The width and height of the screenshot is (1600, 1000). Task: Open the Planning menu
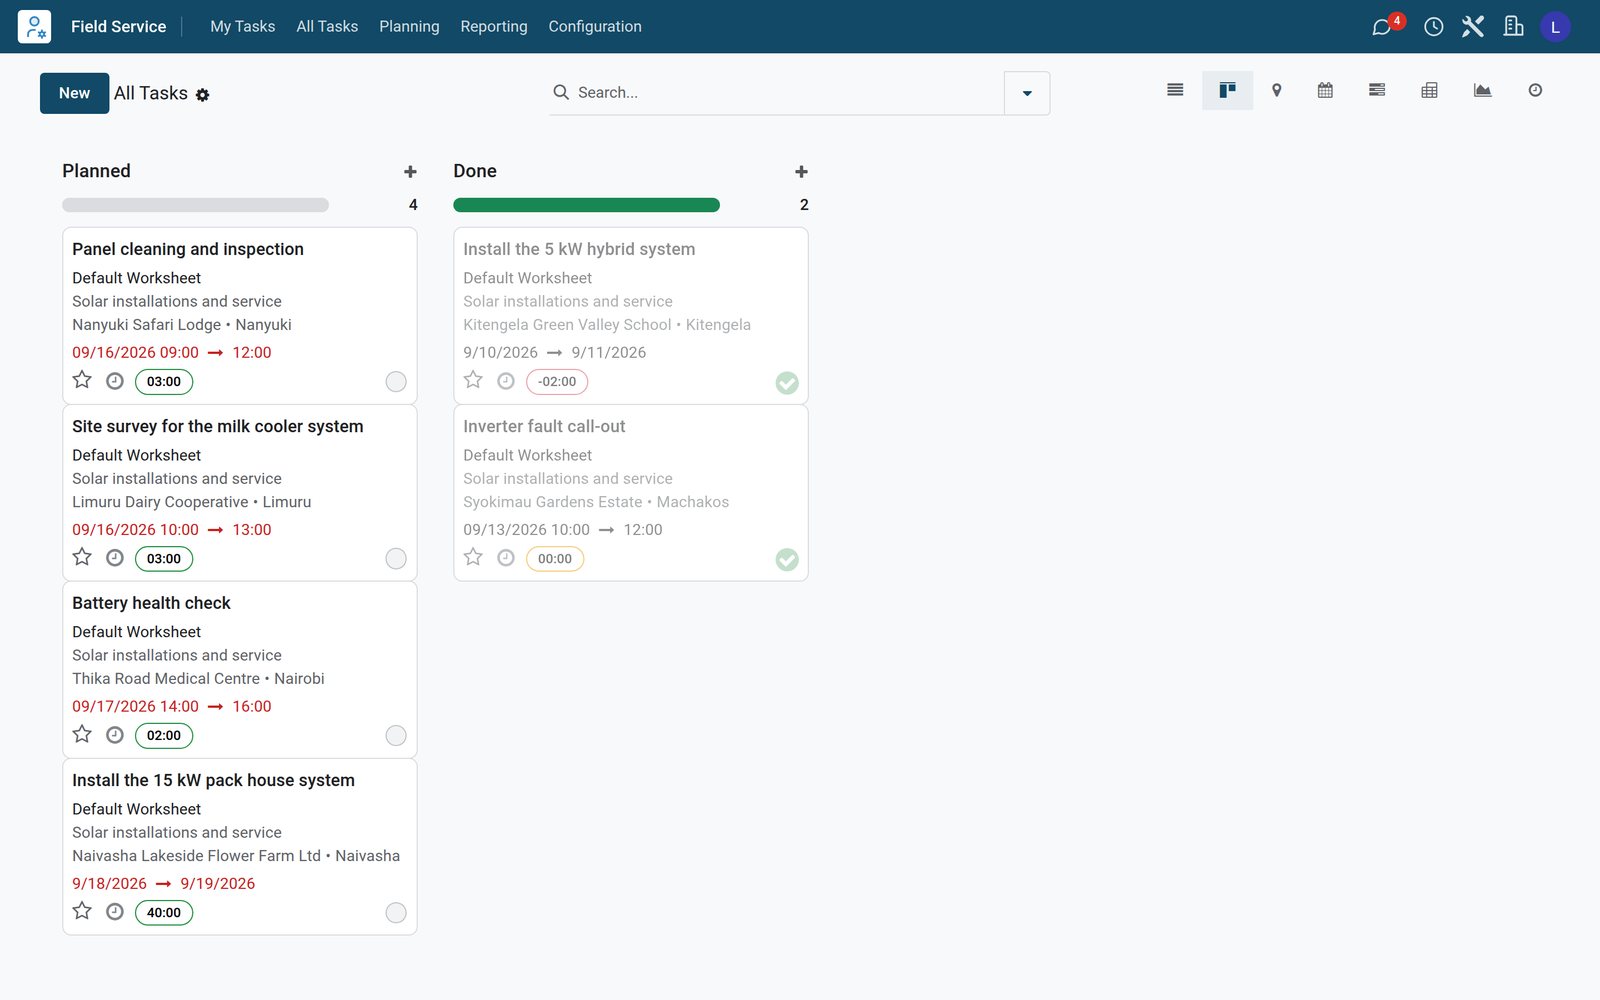(x=409, y=27)
